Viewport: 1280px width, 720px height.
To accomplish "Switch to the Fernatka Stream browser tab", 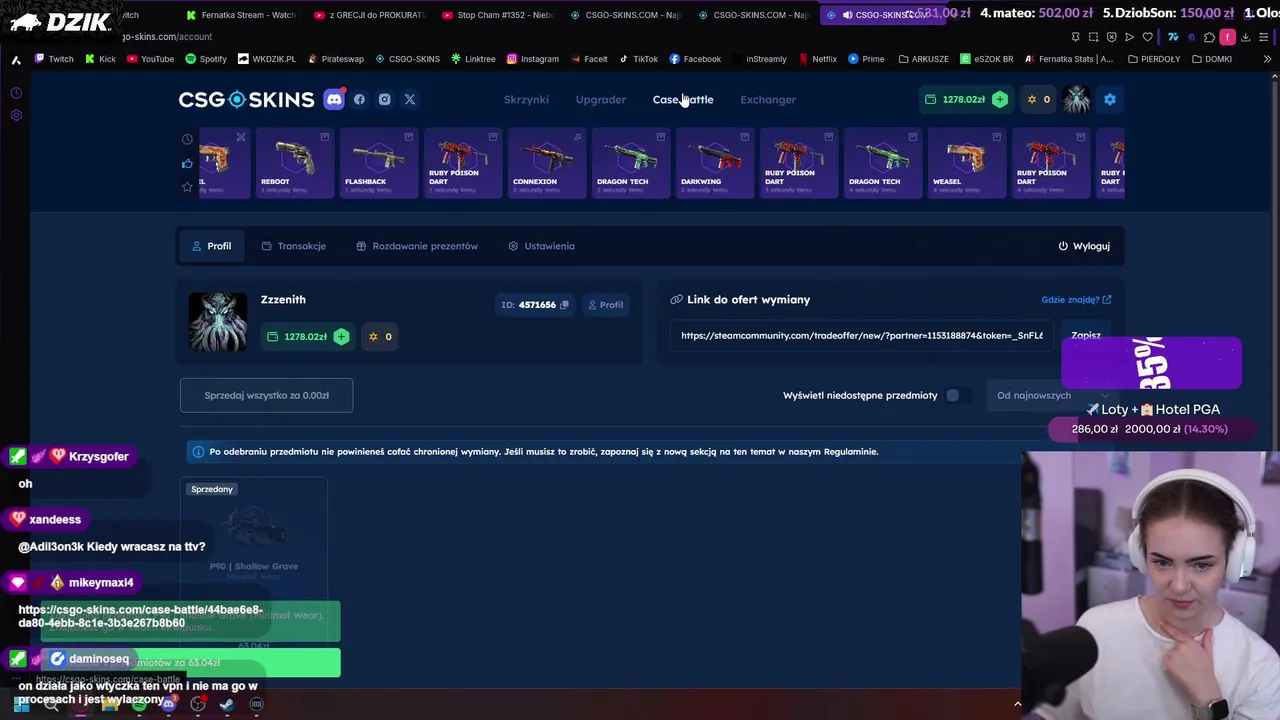I will coord(240,15).
